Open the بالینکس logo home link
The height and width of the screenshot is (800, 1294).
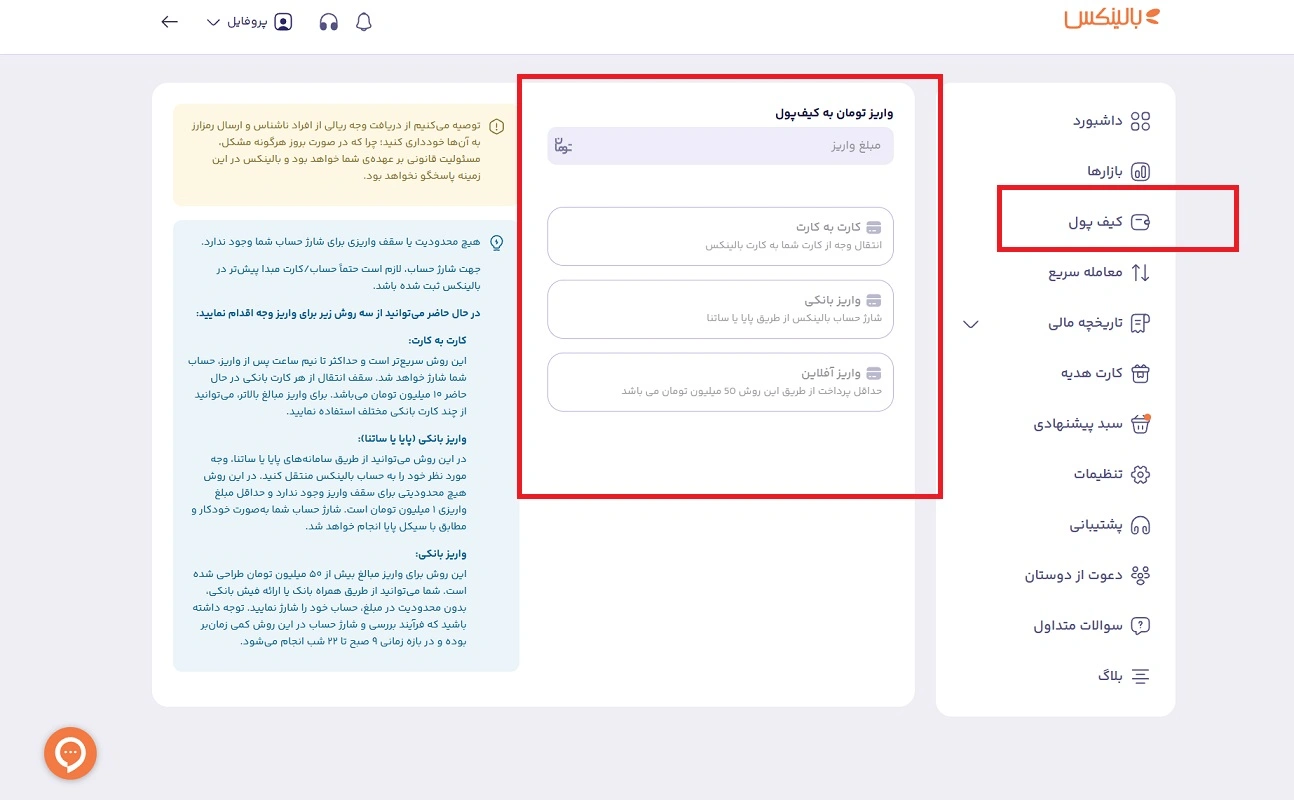coord(1111,19)
